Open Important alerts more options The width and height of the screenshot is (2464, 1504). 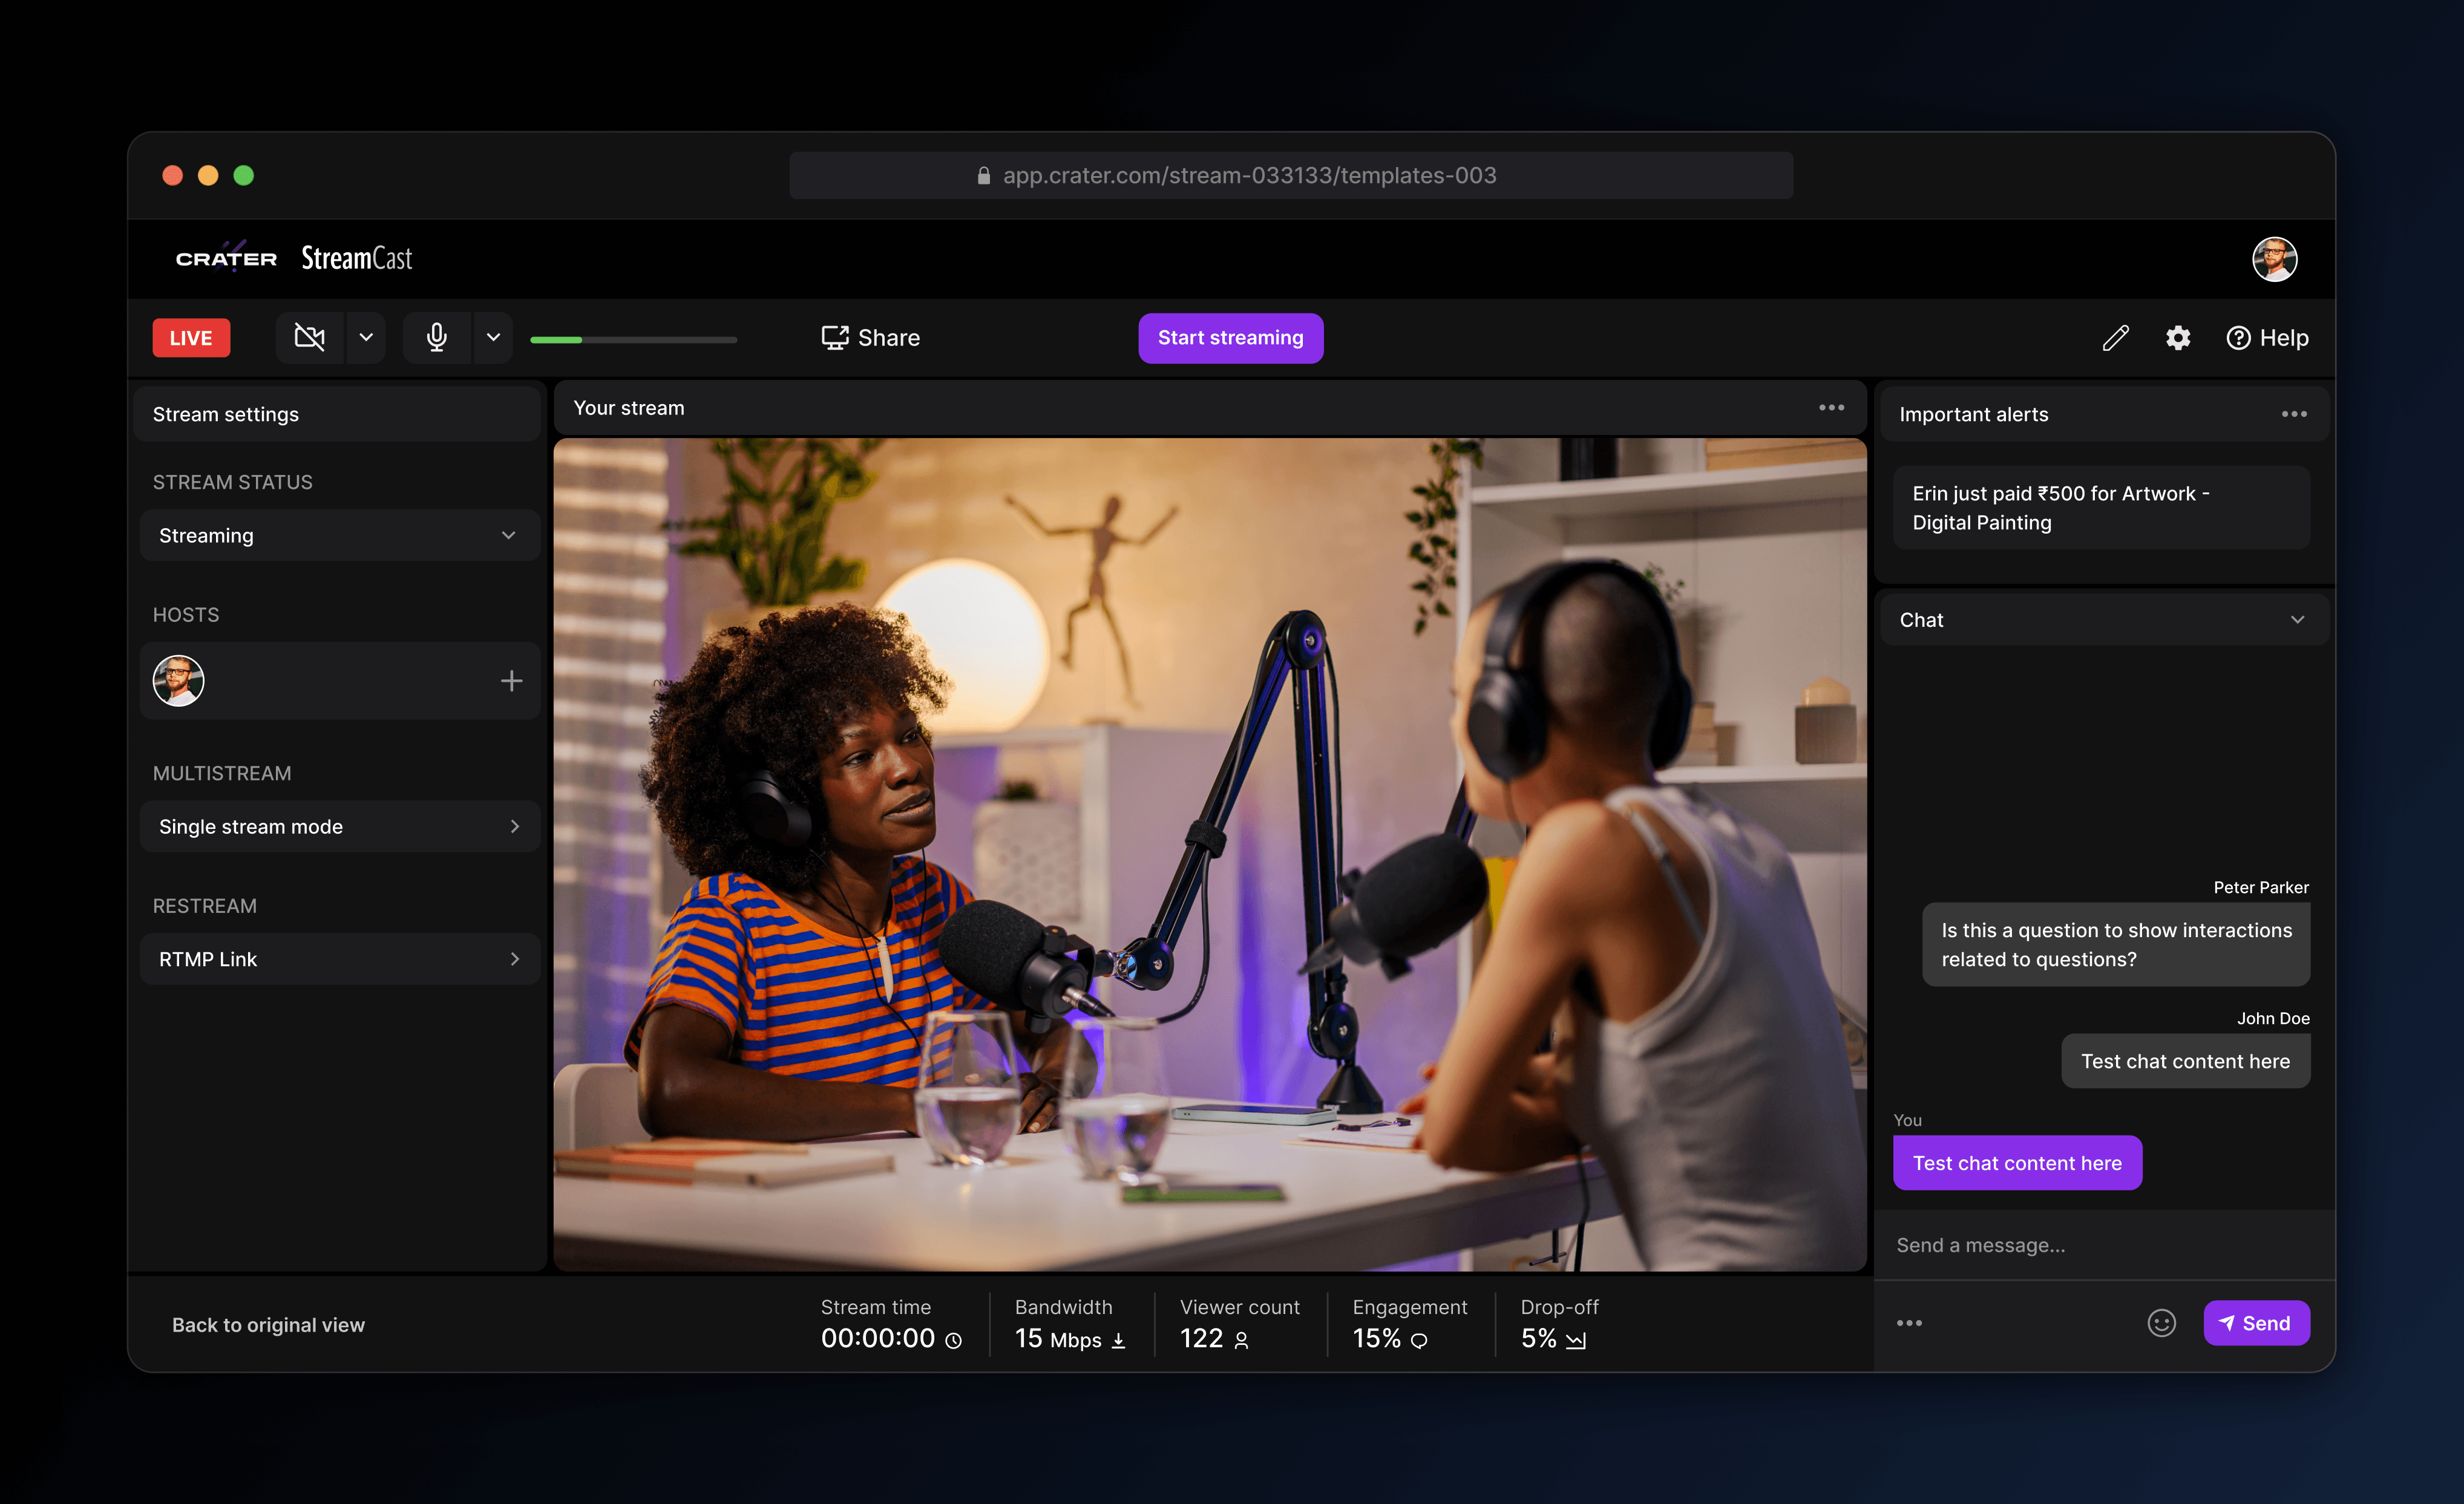(x=2293, y=414)
